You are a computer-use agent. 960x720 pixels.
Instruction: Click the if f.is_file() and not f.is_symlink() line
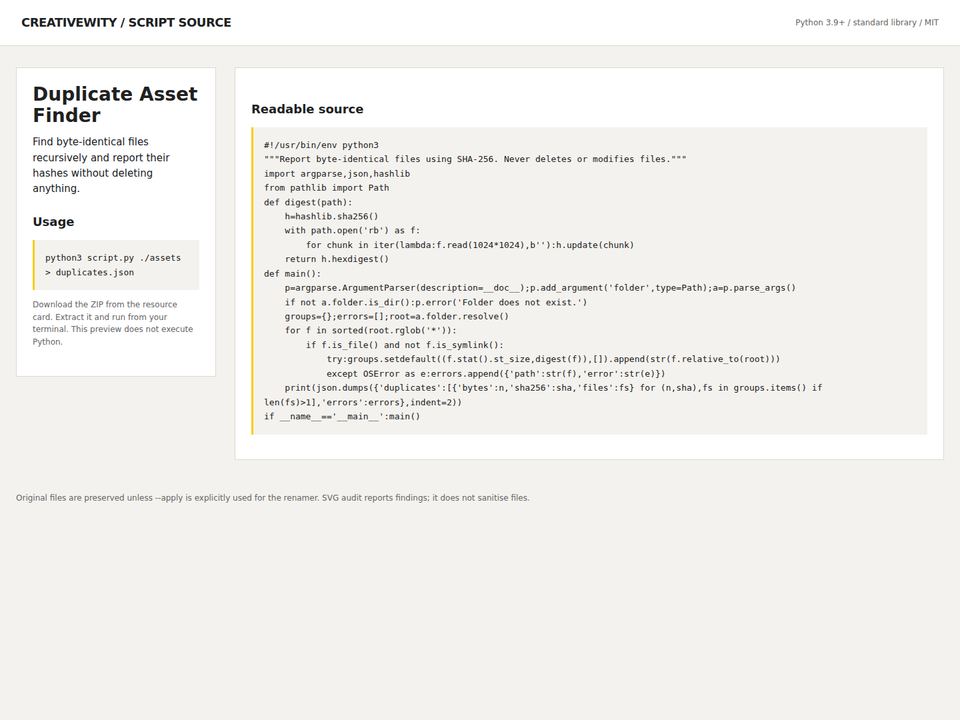[x=404, y=345]
